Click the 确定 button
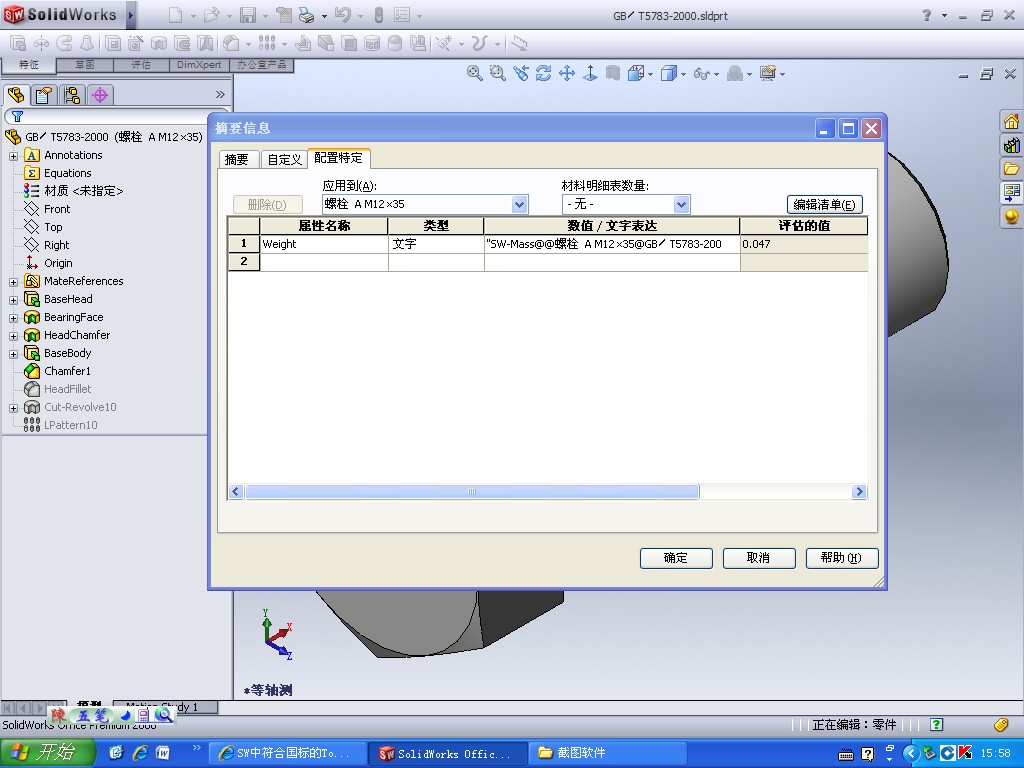Image resolution: width=1024 pixels, height=768 pixels. pyautogui.click(x=676, y=558)
